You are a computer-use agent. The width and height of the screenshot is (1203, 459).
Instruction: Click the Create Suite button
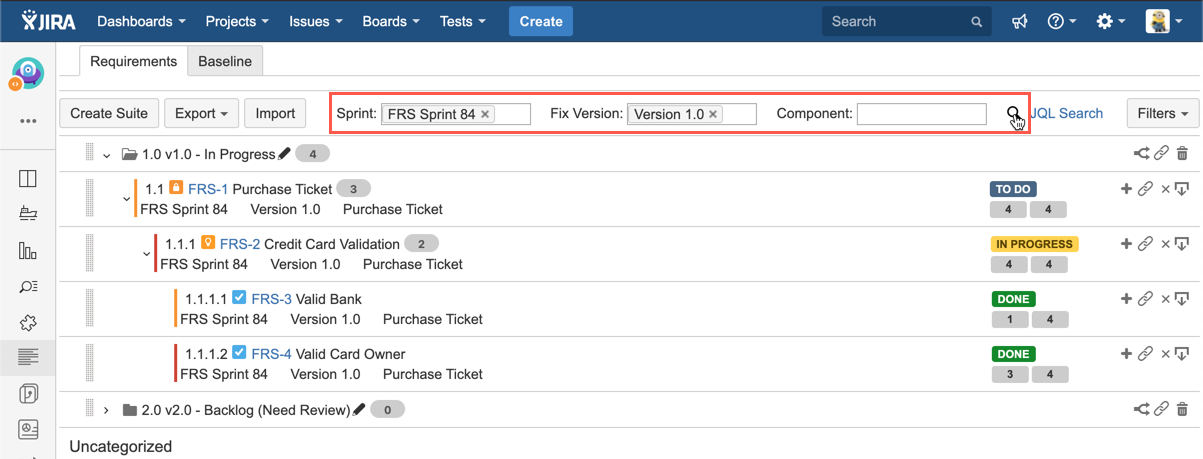coord(109,113)
